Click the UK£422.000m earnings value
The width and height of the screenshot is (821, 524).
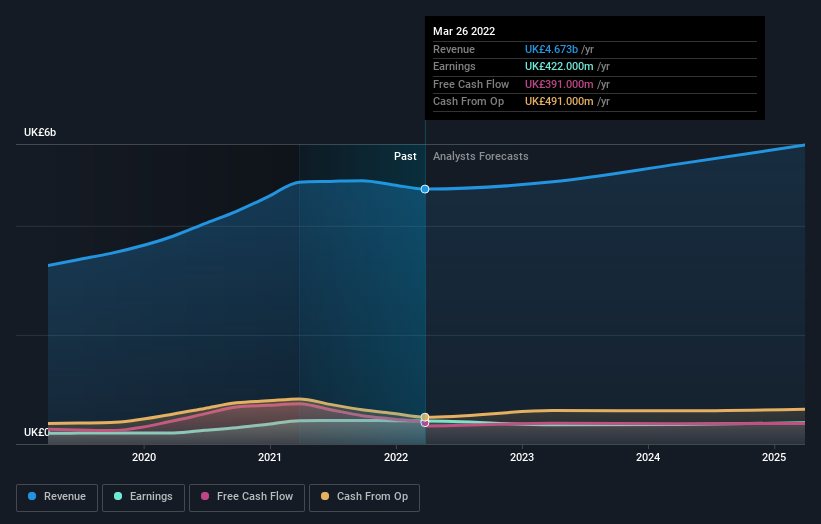coord(559,66)
